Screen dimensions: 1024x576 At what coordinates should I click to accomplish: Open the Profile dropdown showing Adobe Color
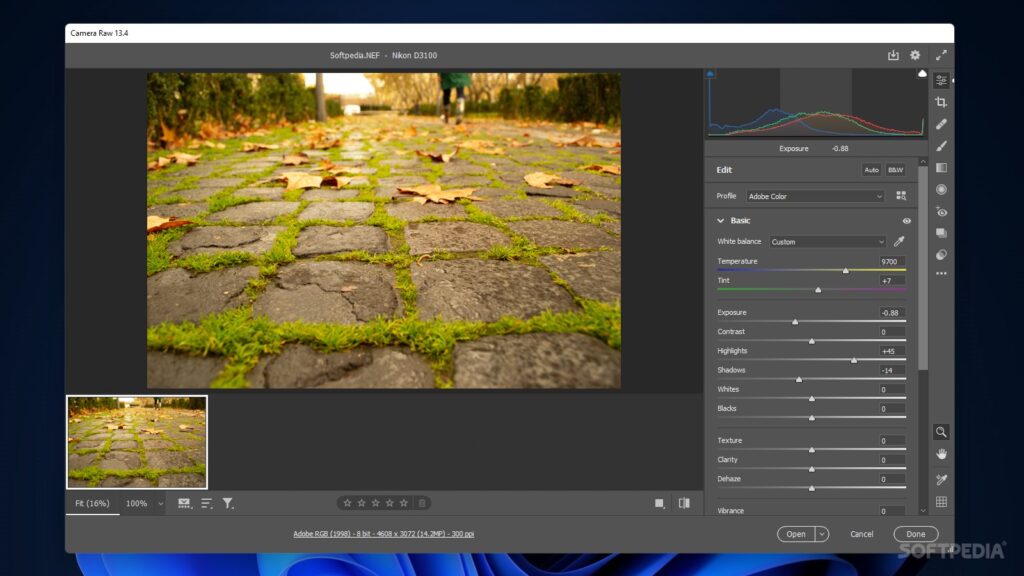[815, 196]
